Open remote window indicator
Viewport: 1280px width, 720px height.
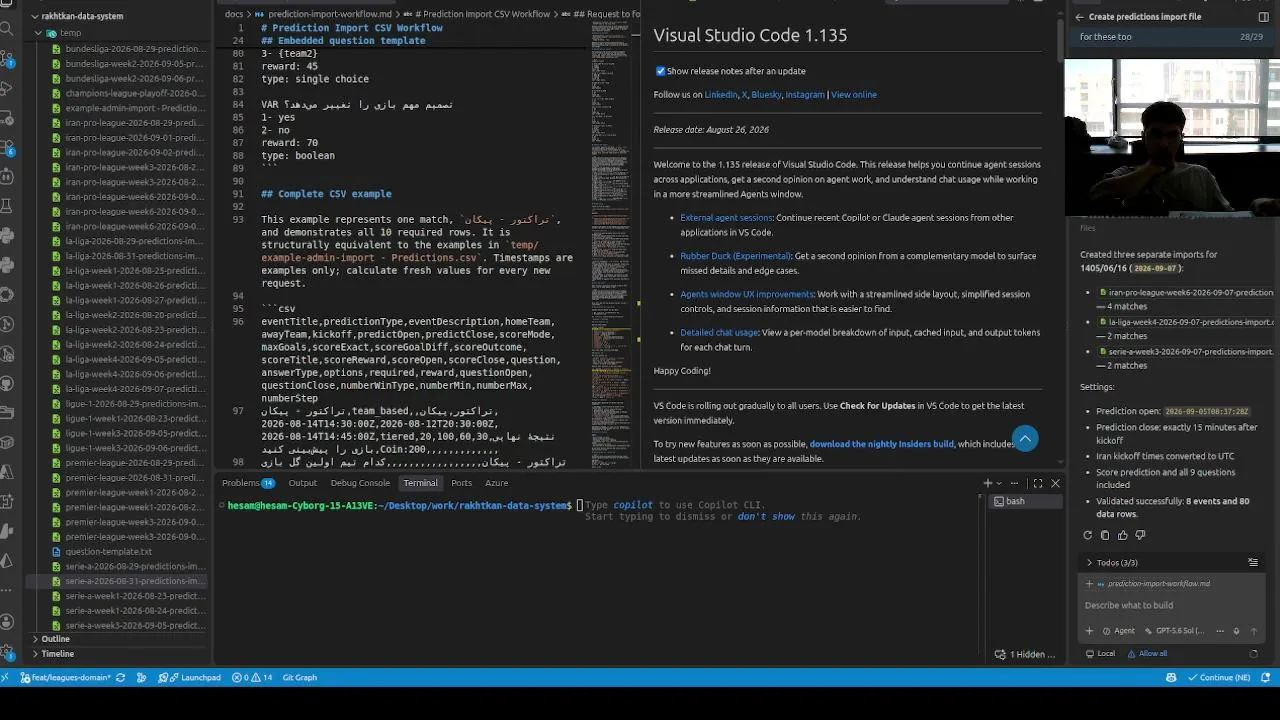click(x=5, y=678)
